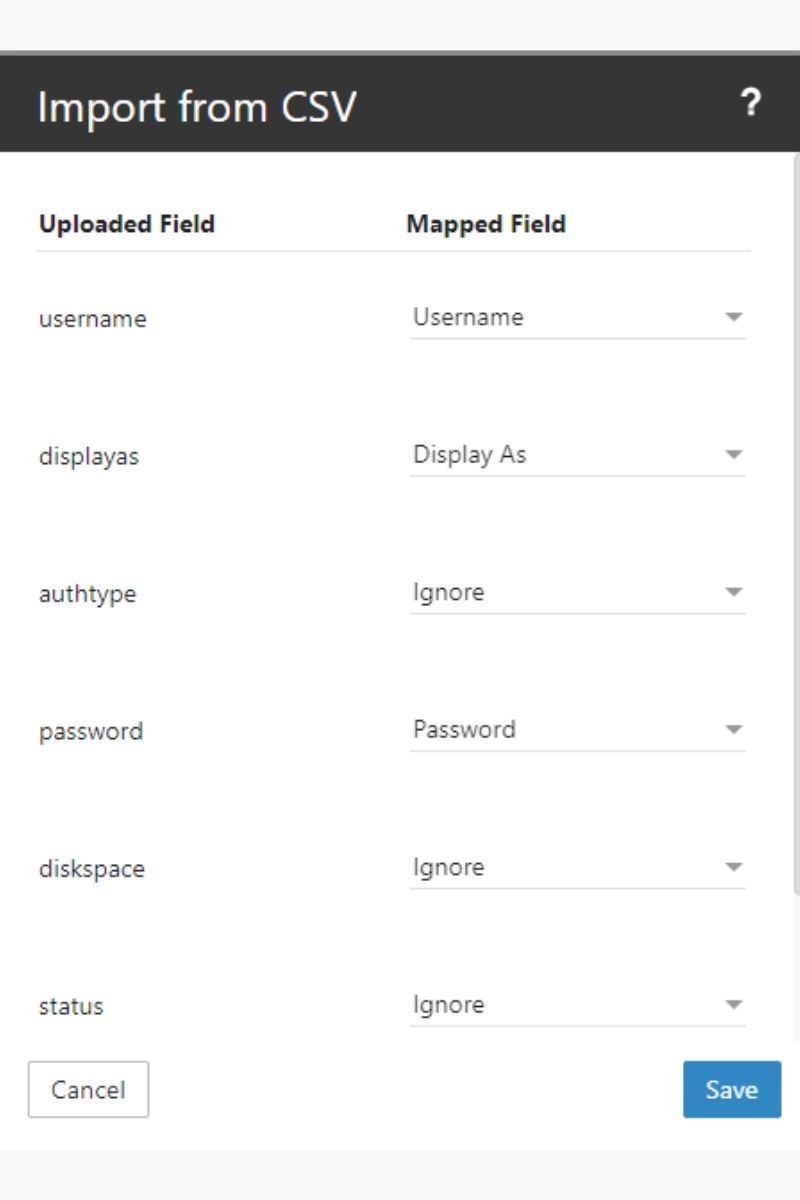Click the Import from CSV title
The image size is (800, 1200).
196,106
